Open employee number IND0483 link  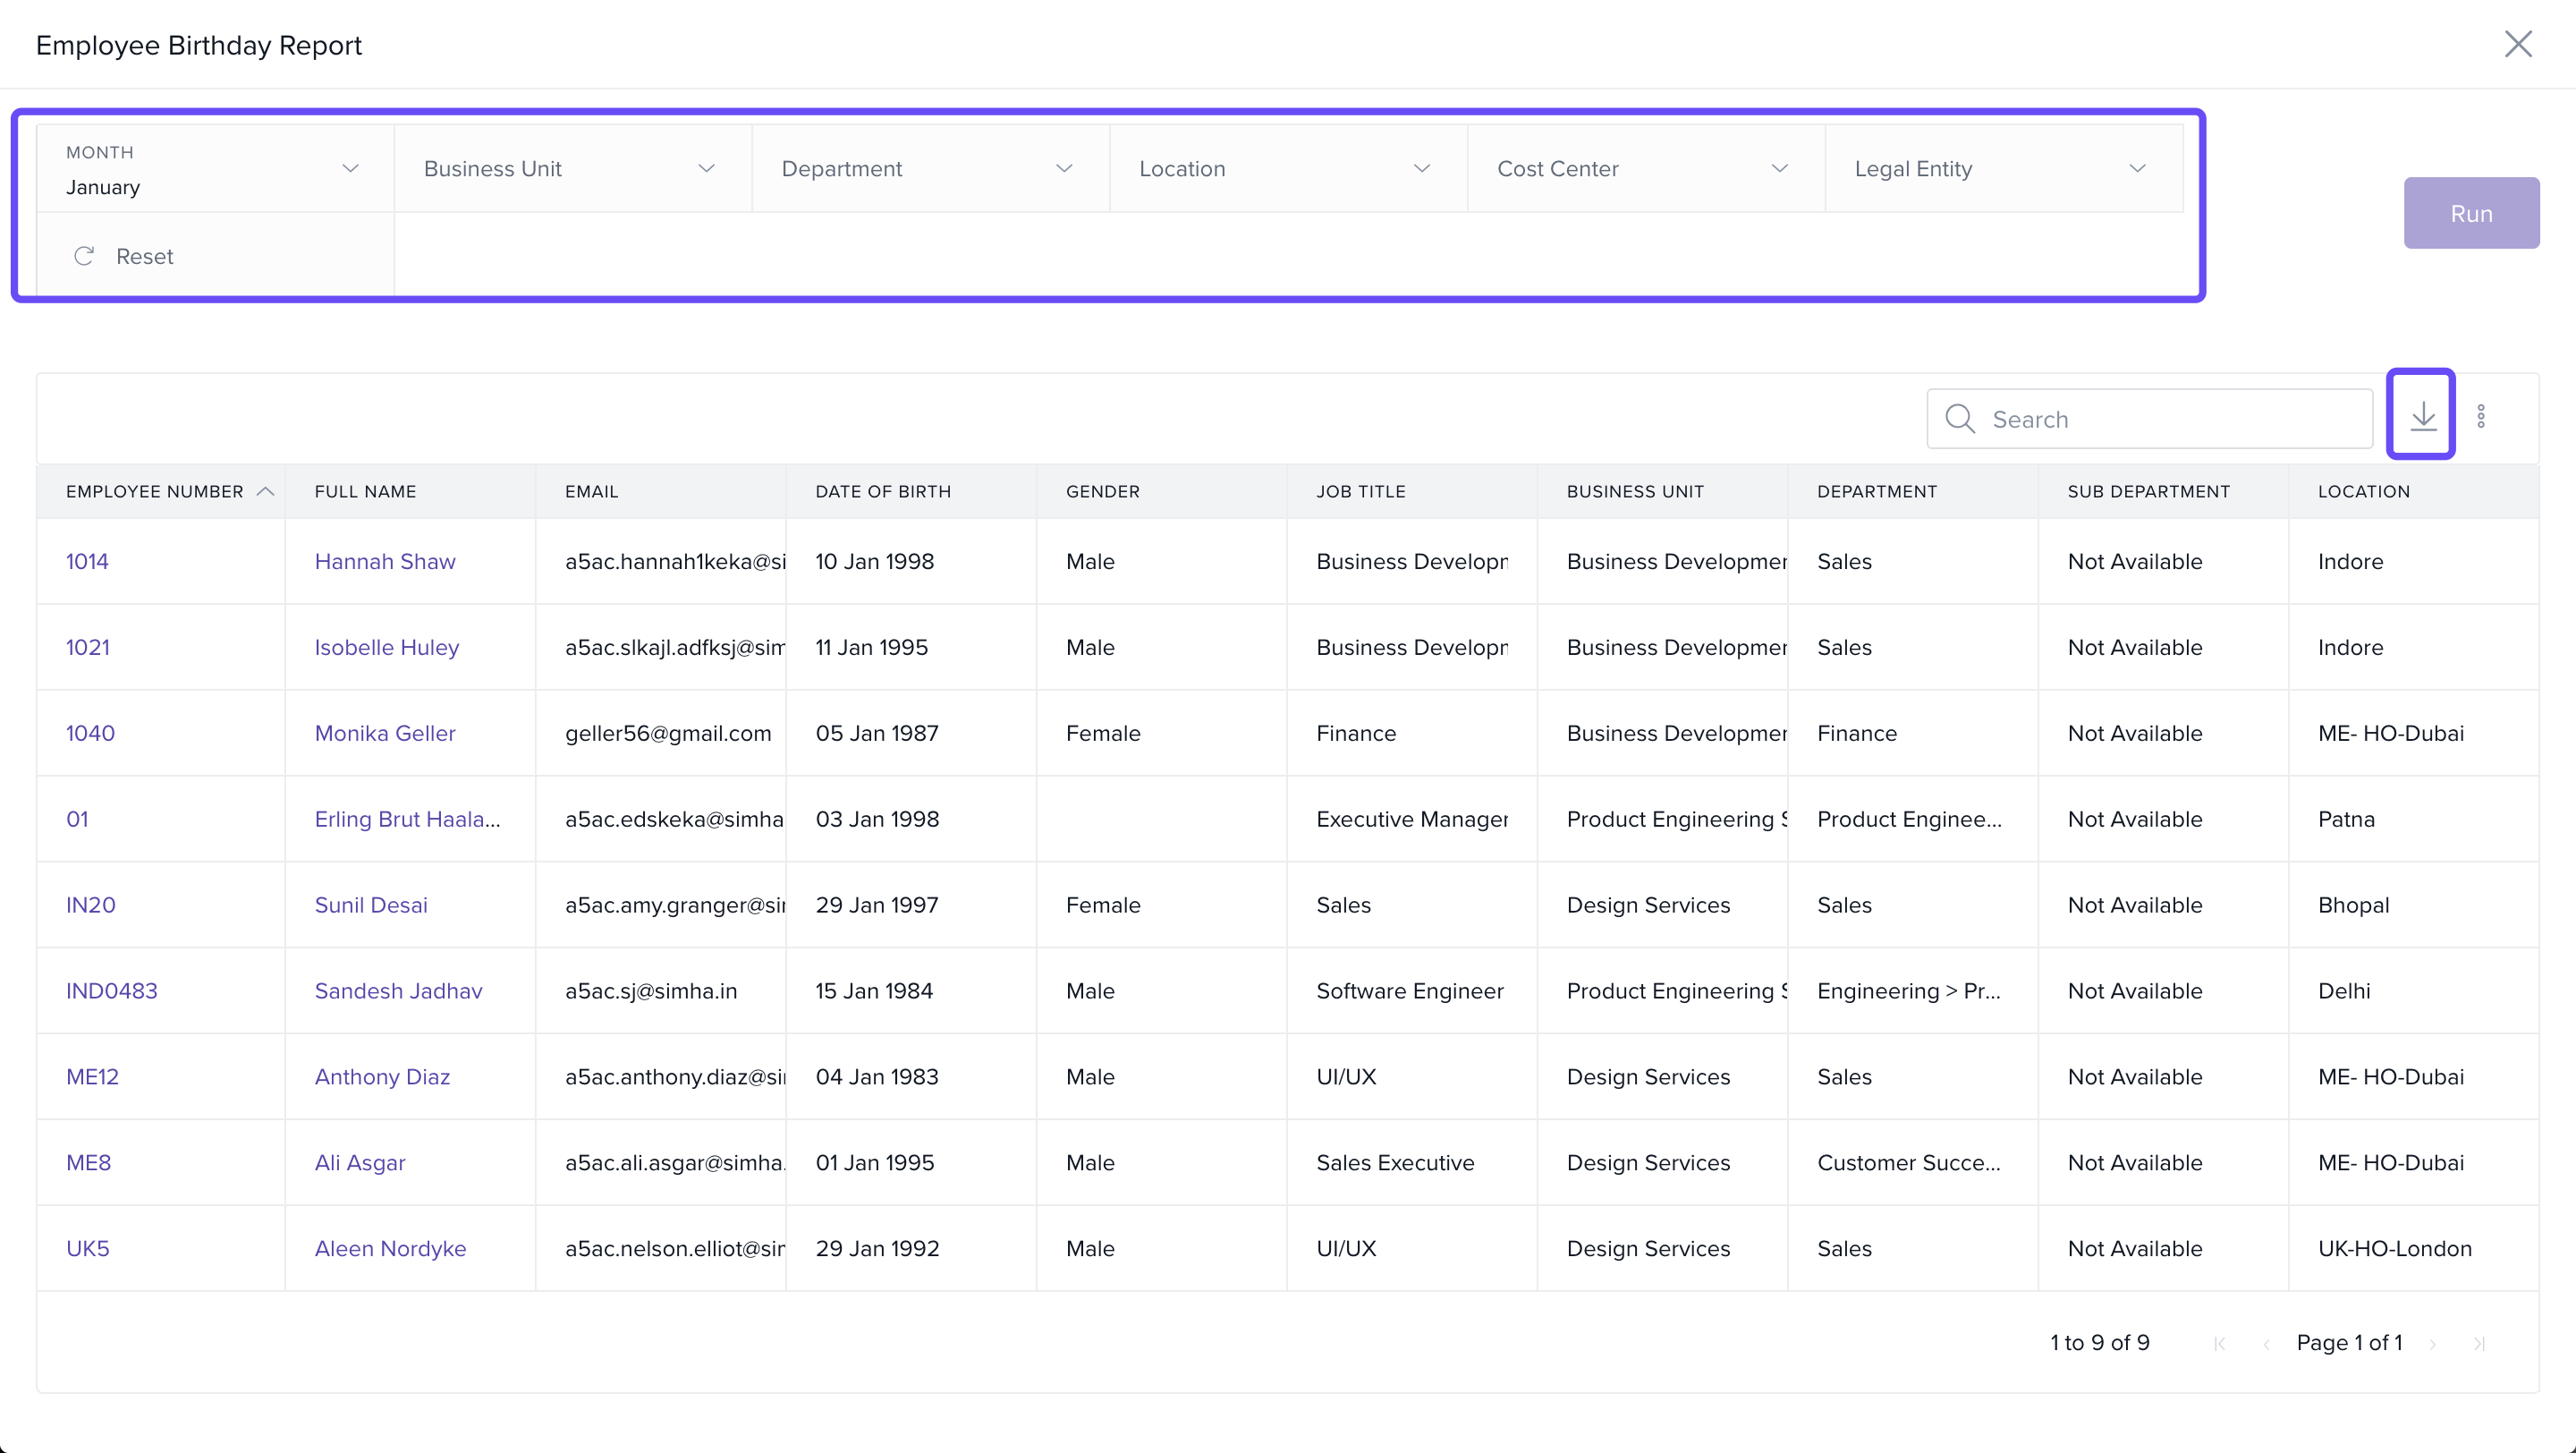click(111, 990)
